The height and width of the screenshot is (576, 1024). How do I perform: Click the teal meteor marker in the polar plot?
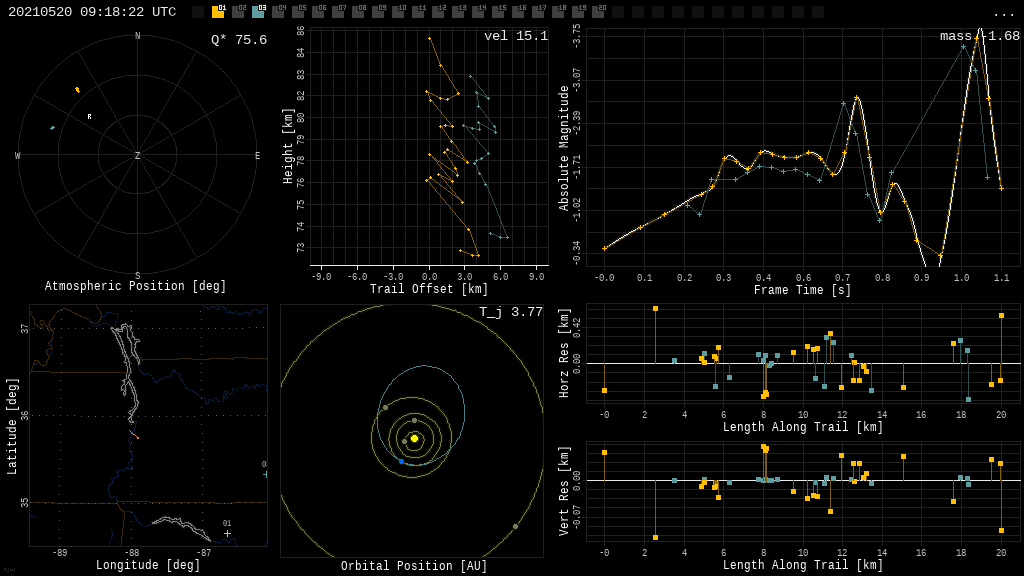53,128
